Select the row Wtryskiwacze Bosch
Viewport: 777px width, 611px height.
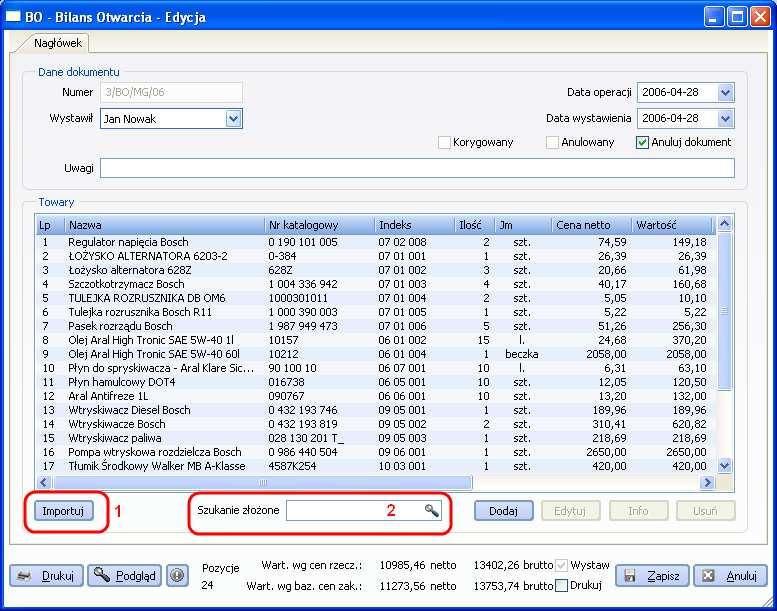pyautogui.click(x=376, y=424)
